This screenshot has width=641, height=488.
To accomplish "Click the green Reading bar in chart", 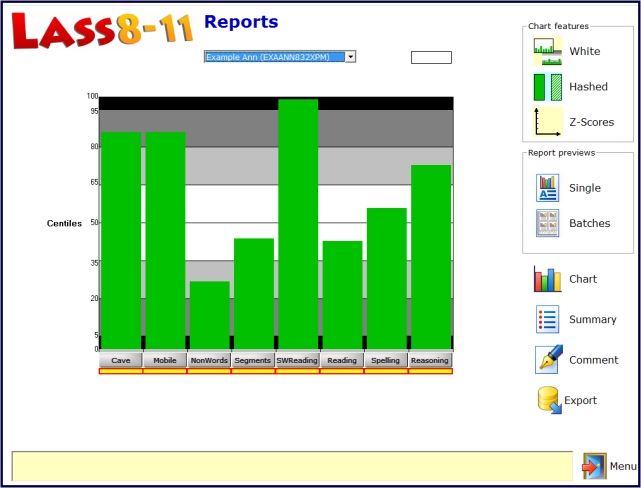I will tap(343, 295).
